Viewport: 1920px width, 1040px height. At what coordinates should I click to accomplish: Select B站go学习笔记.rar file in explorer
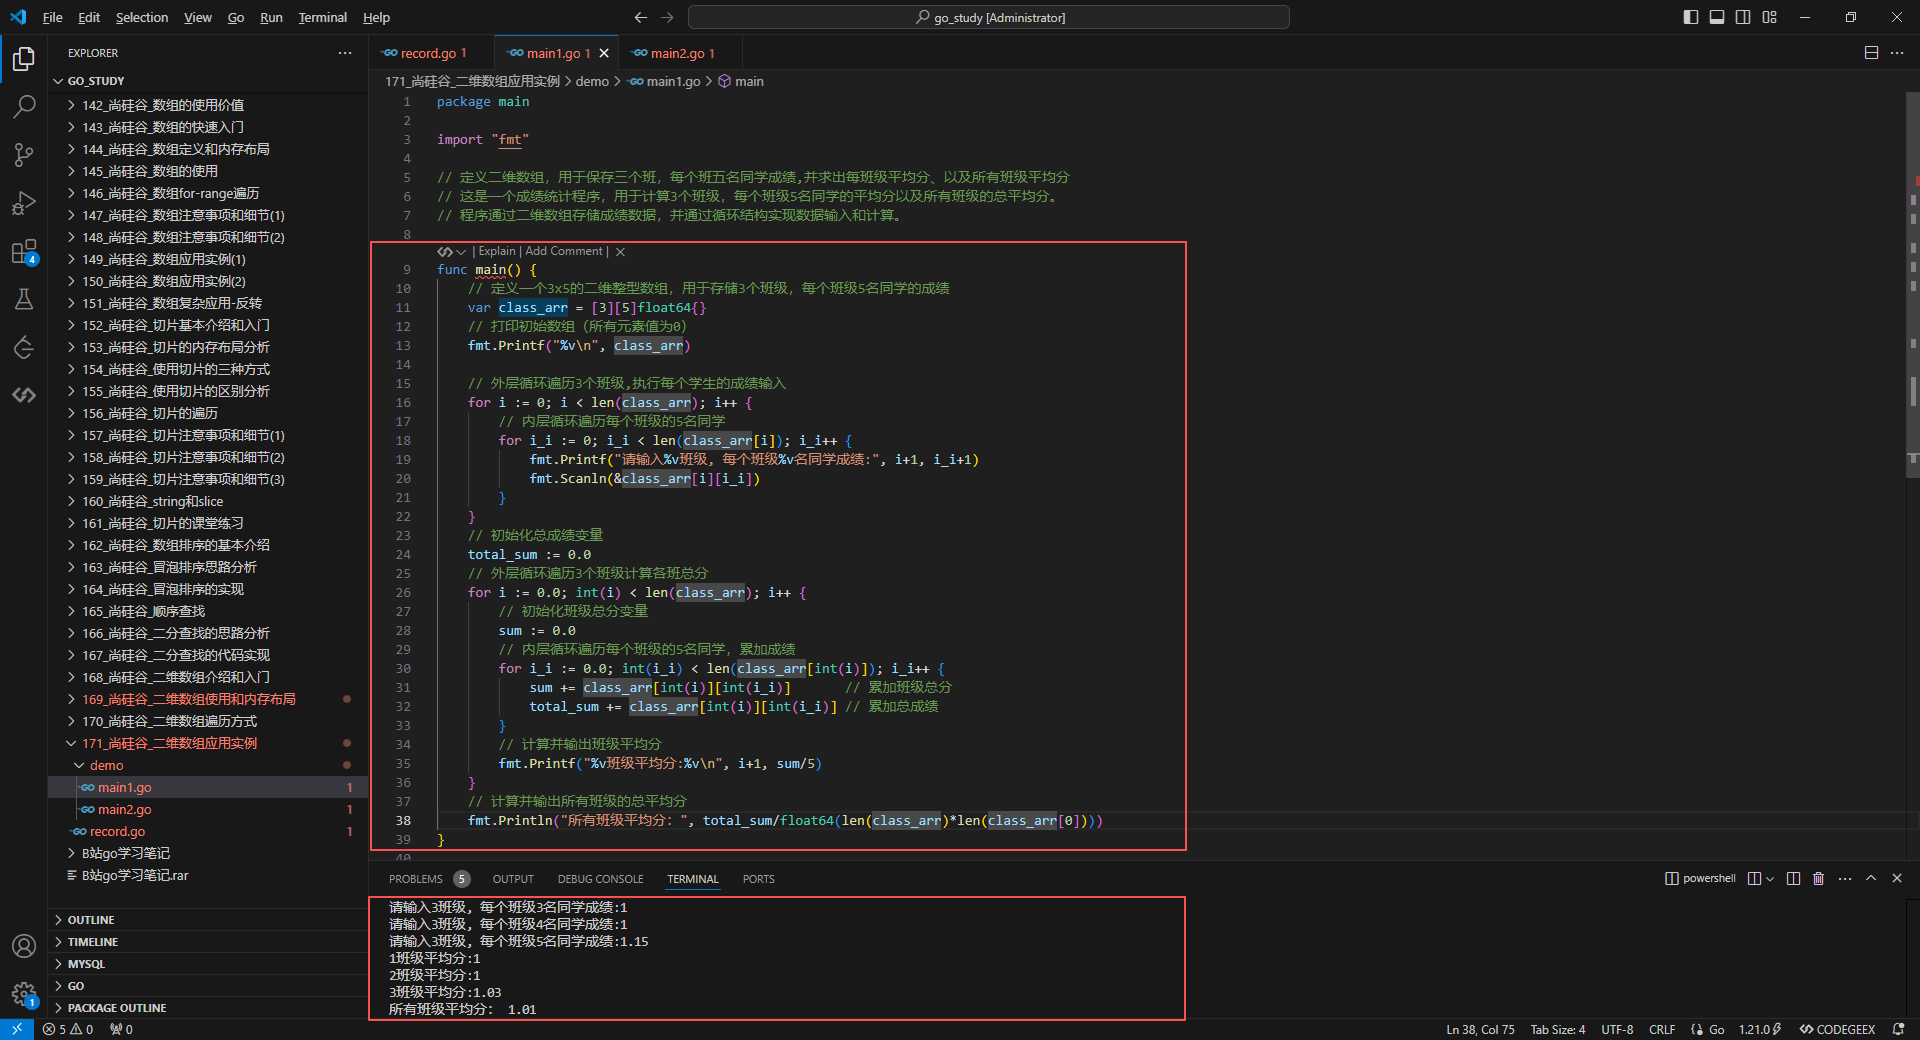point(208,875)
